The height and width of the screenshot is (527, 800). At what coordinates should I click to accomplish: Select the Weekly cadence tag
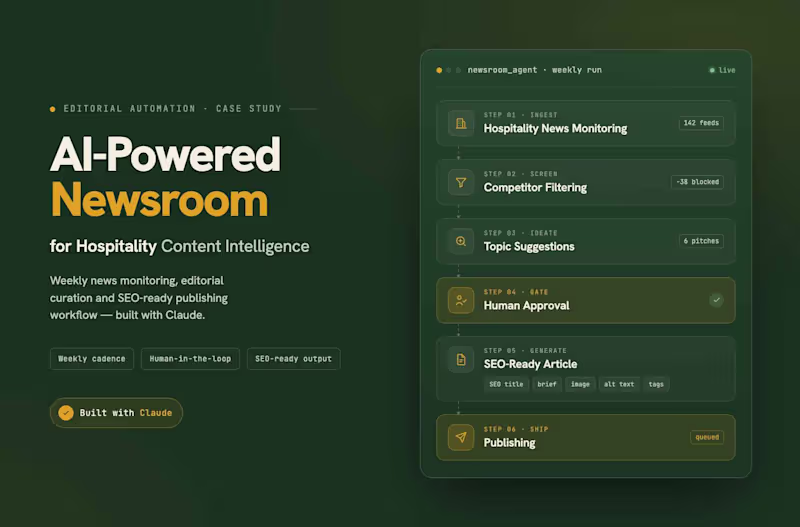92,359
